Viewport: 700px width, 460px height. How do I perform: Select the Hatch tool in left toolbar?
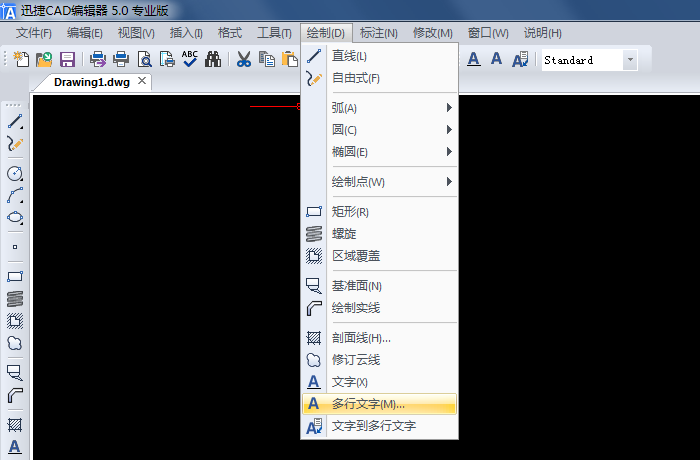coord(15,425)
